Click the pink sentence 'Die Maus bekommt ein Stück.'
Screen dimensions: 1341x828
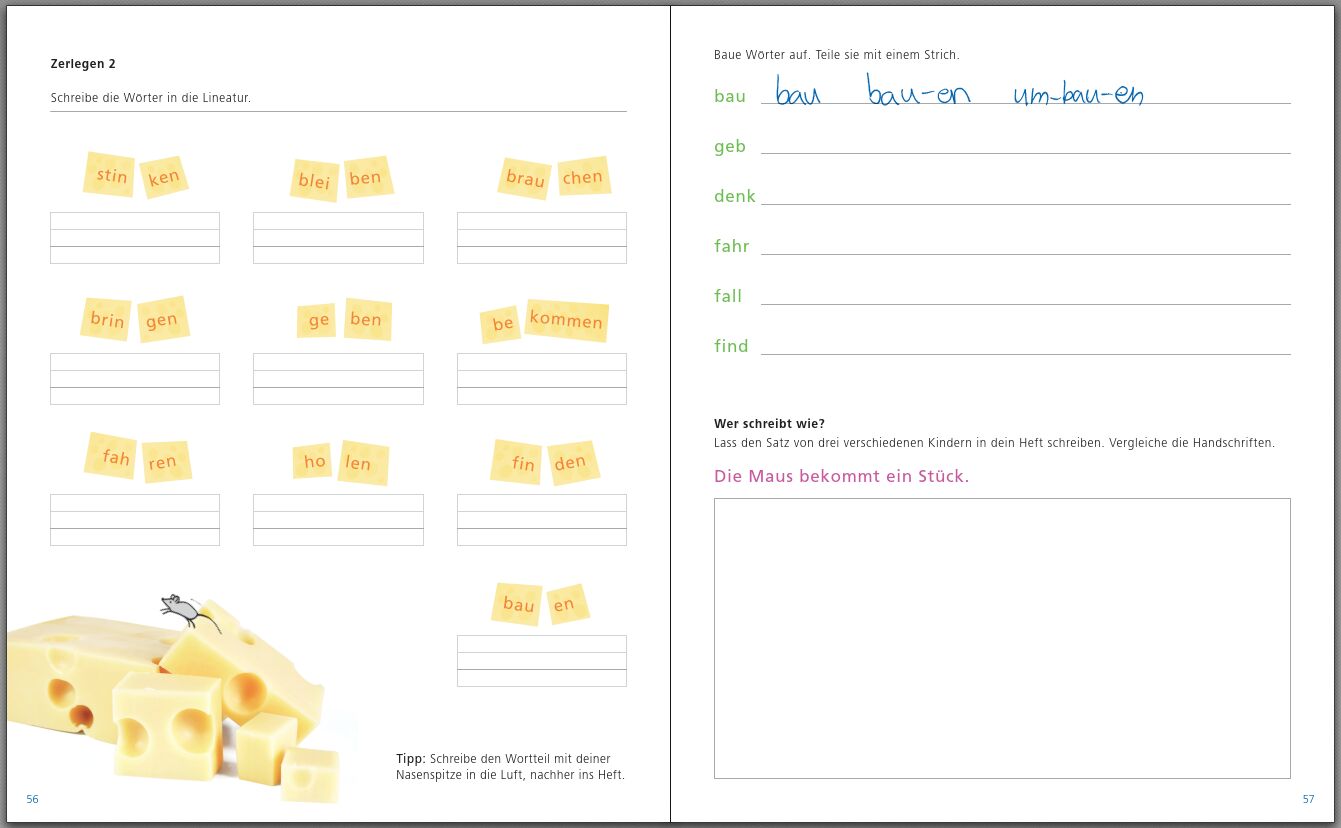(841, 476)
